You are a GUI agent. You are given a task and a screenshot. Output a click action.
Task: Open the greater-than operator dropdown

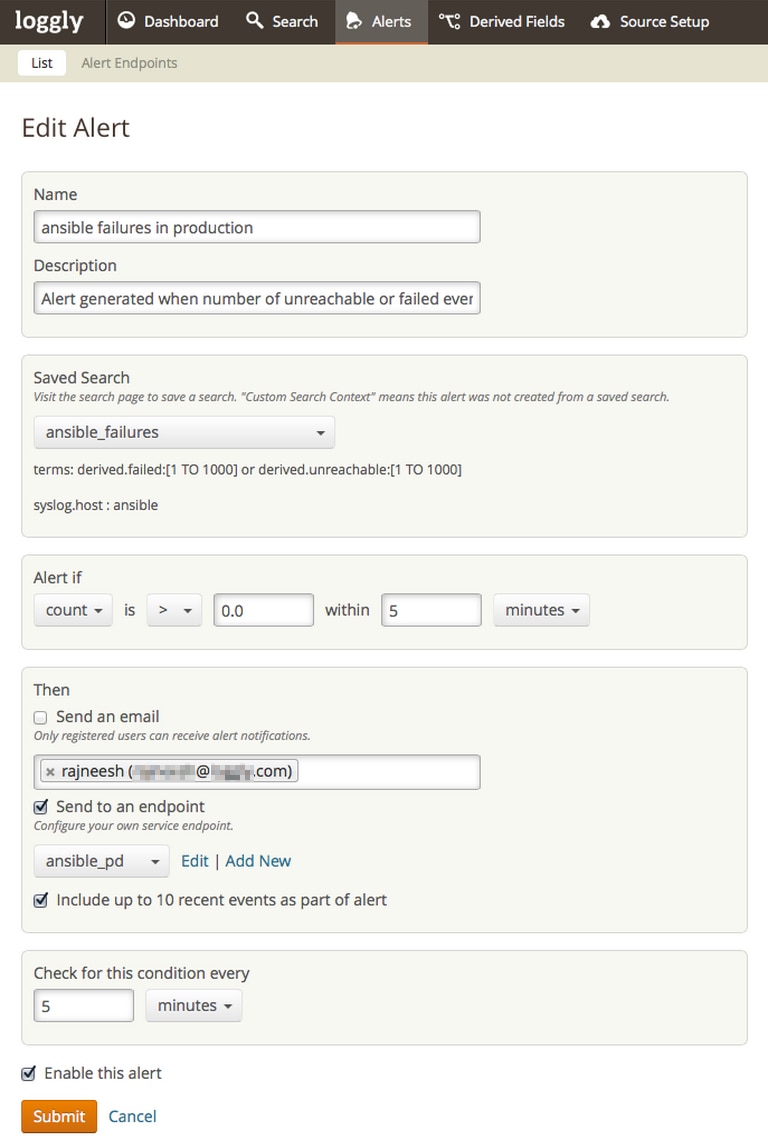(174, 610)
